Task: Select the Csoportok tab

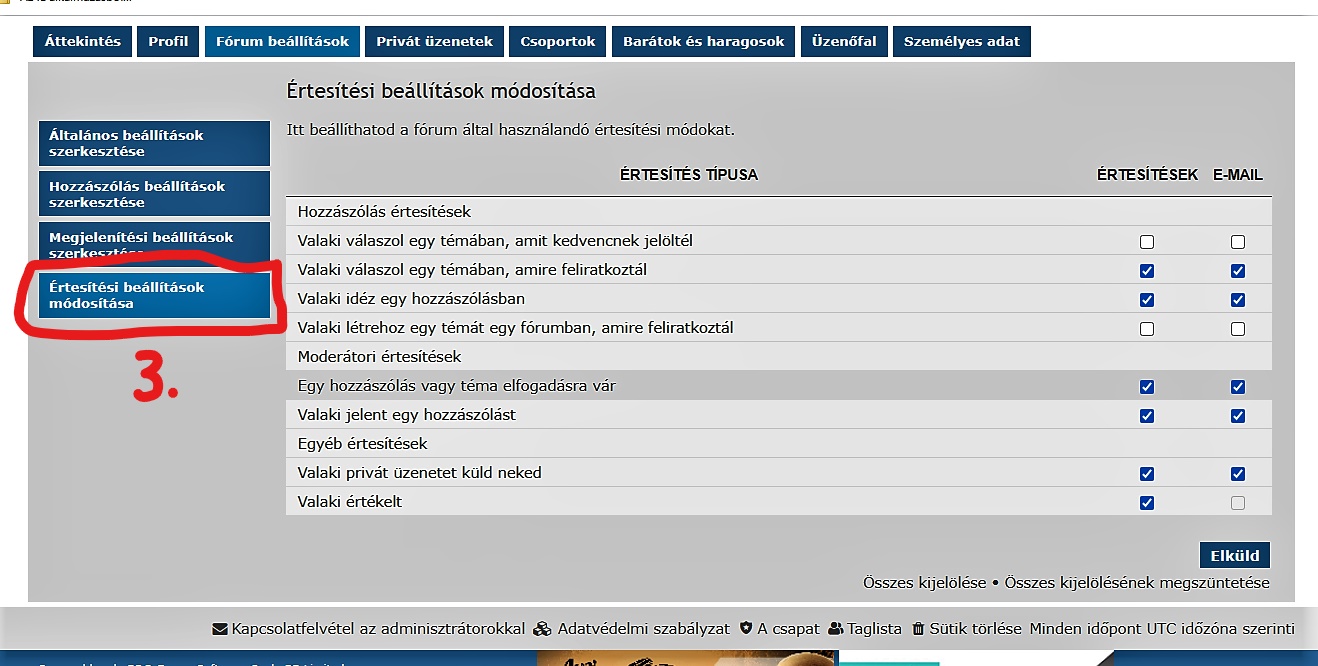Action: (x=556, y=41)
